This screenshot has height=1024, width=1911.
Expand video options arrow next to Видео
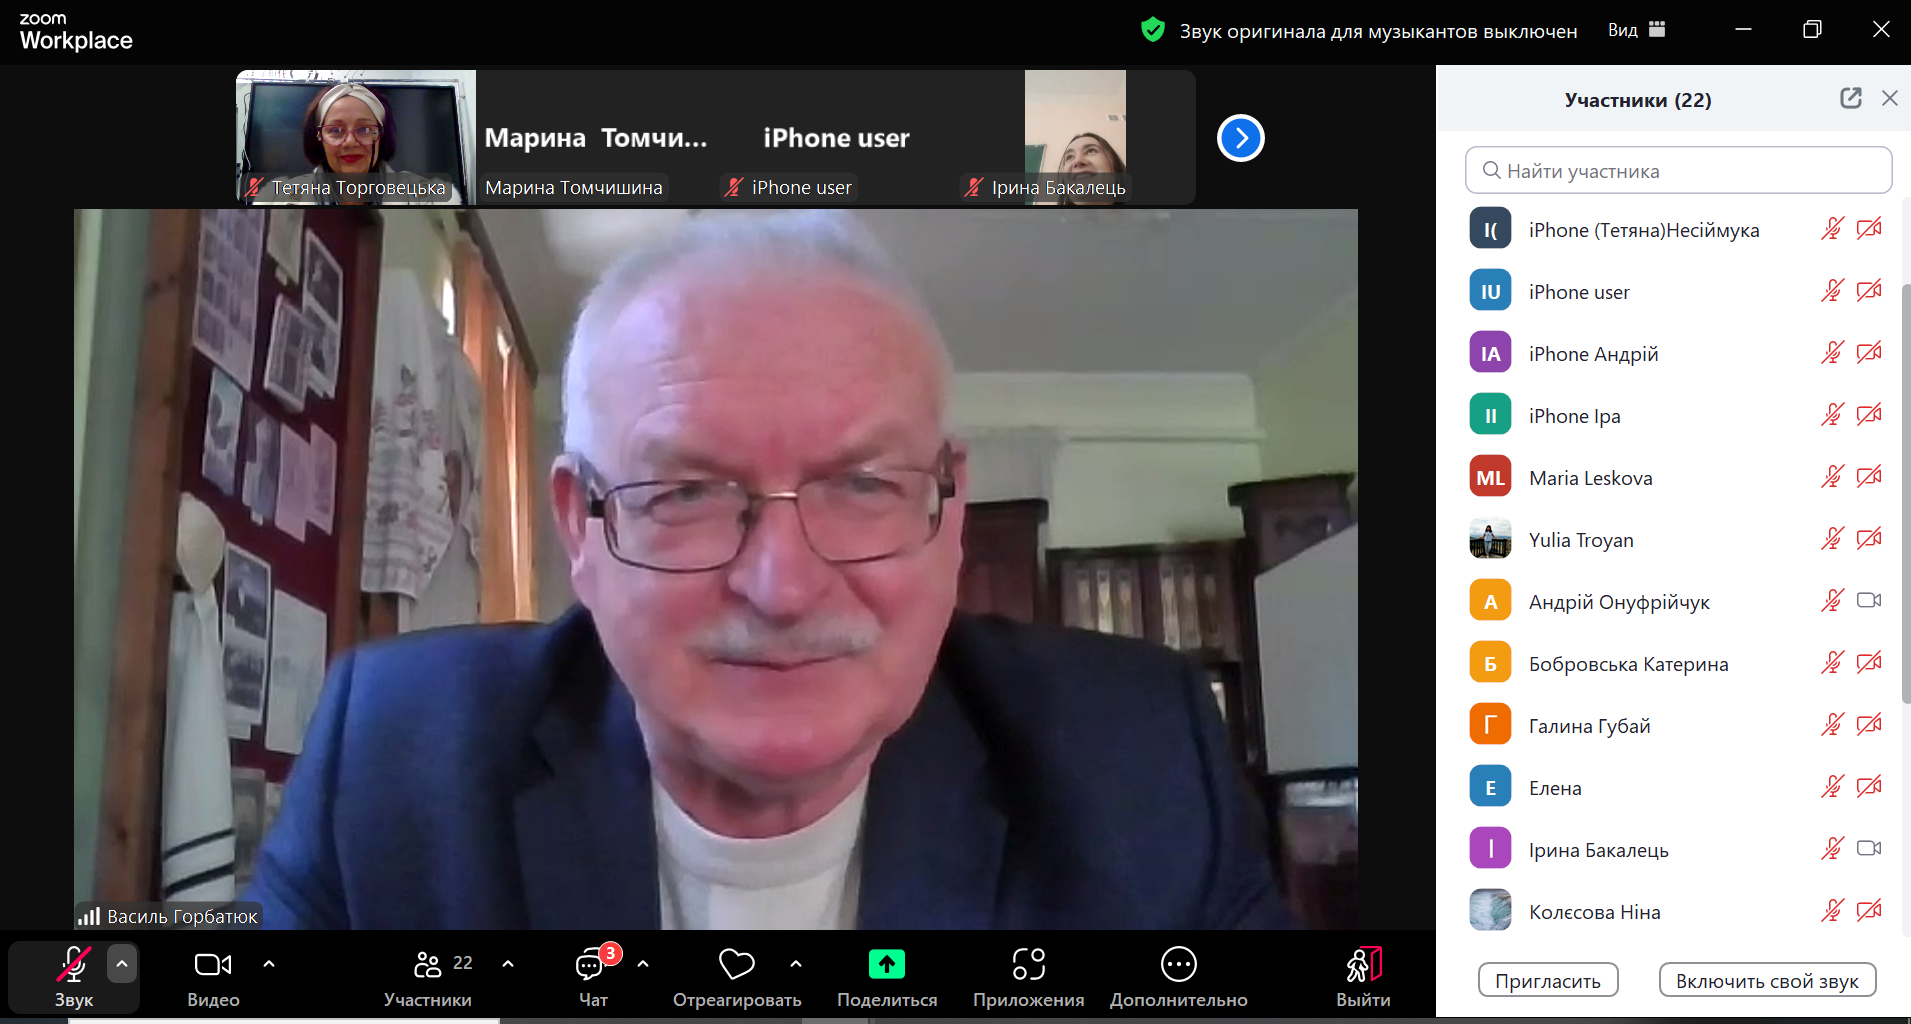coord(269,964)
